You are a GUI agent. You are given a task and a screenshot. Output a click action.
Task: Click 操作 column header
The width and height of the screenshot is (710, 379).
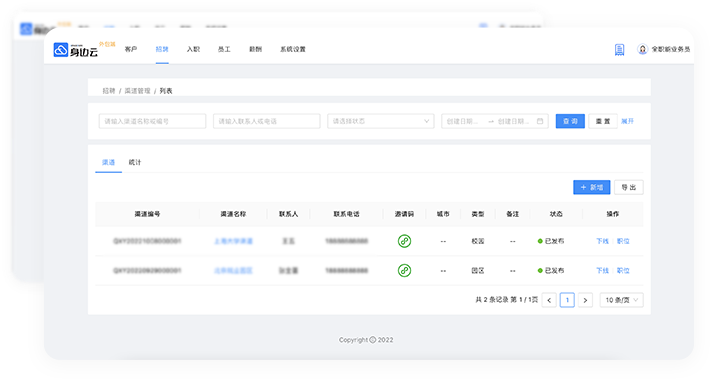pyautogui.click(x=613, y=214)
